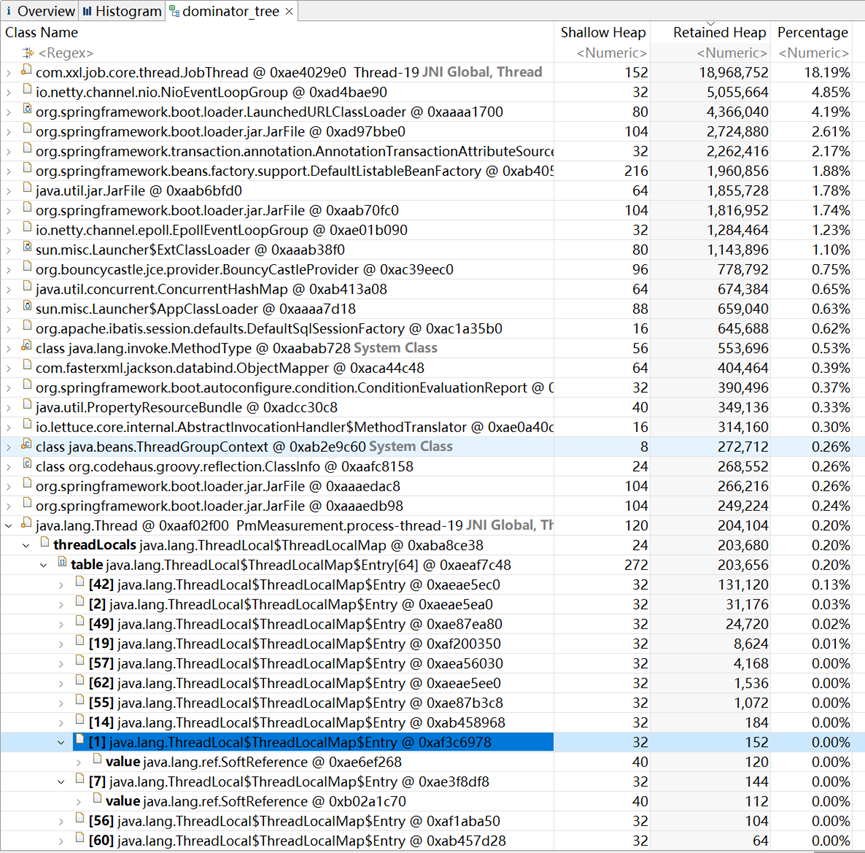865x853 pixels.
Task: Click the shallow heap value 272
Action: pyautogui.click(x=636, y=566)
